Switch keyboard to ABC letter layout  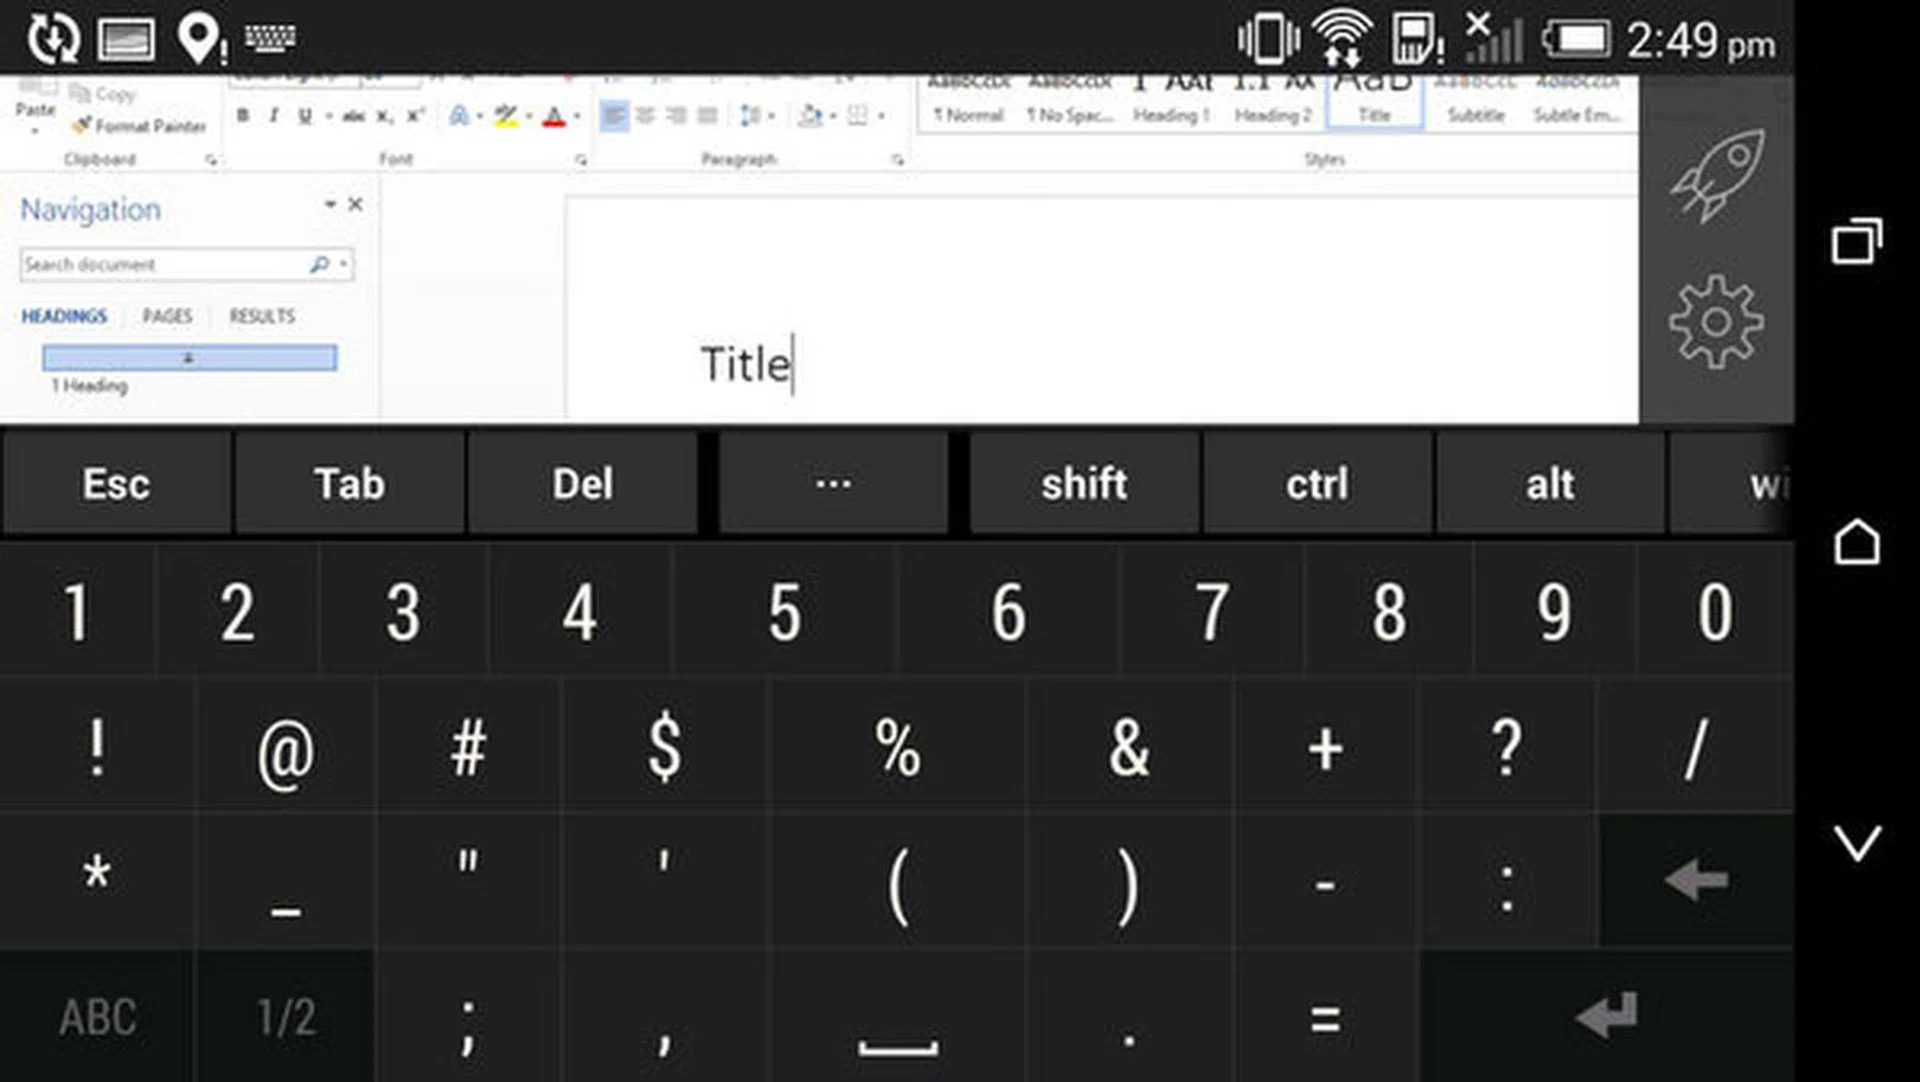point(97,1017)
